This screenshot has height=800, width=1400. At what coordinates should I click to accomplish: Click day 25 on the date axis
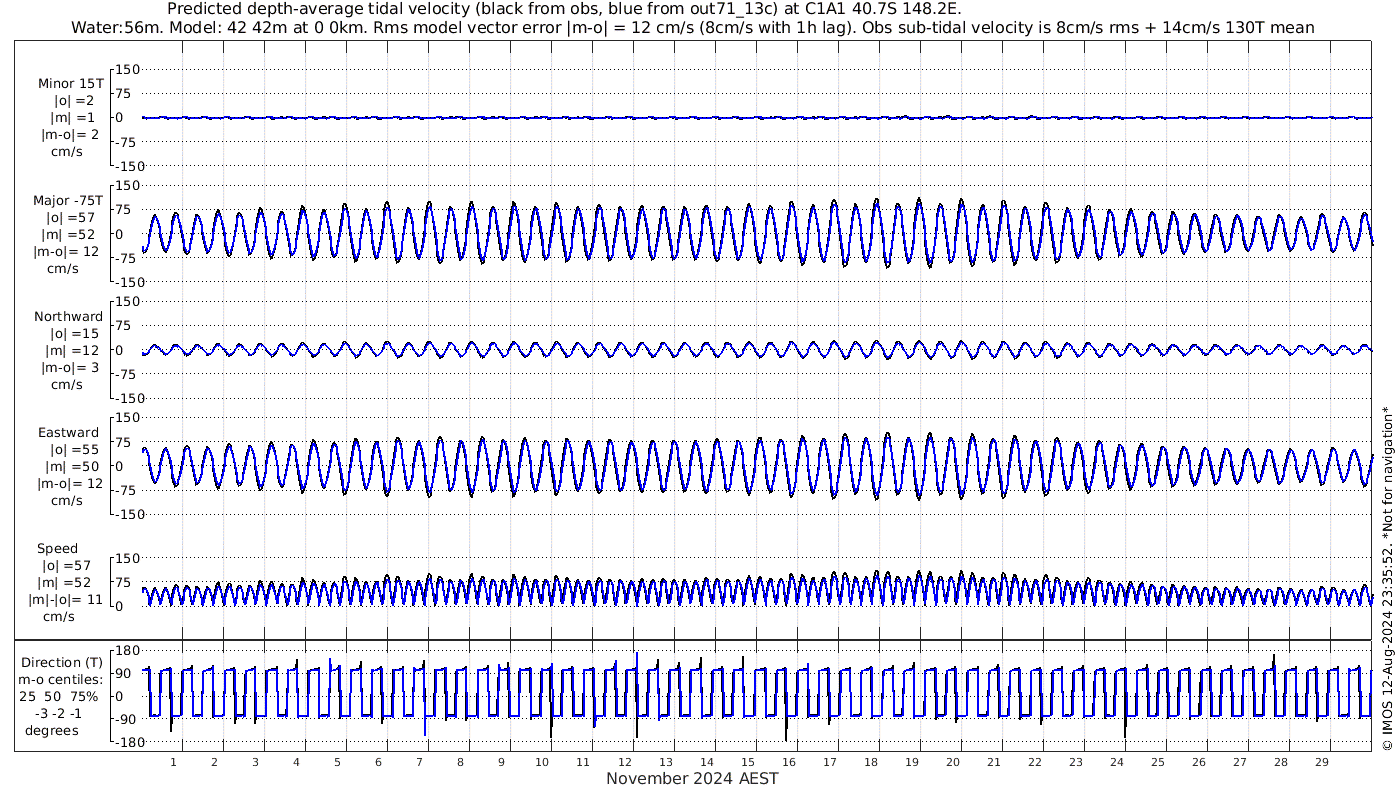click(x=1157, y=762)
